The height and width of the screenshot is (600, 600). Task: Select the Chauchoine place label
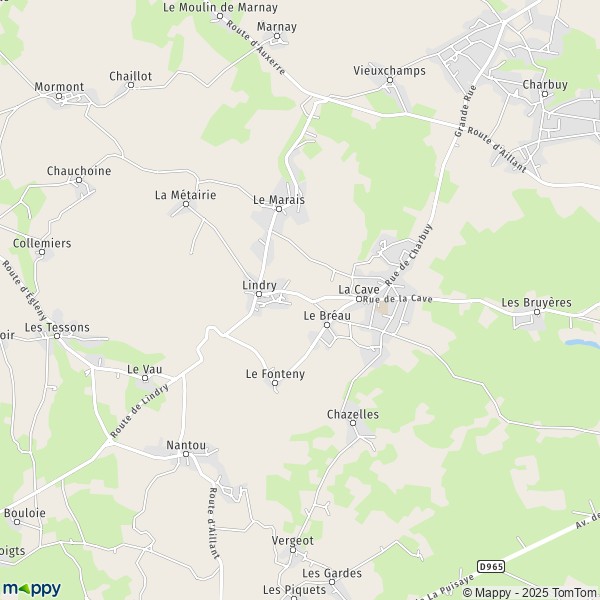point(79,171)
